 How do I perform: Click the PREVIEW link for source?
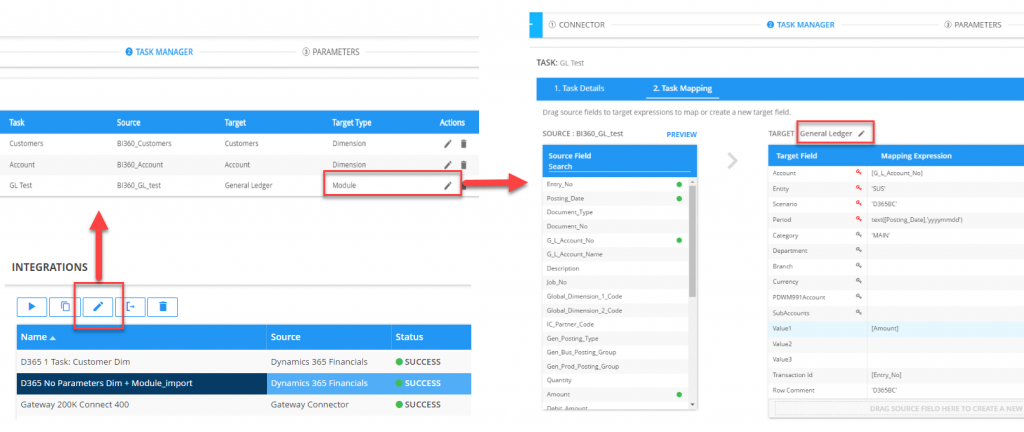point(680,134)
